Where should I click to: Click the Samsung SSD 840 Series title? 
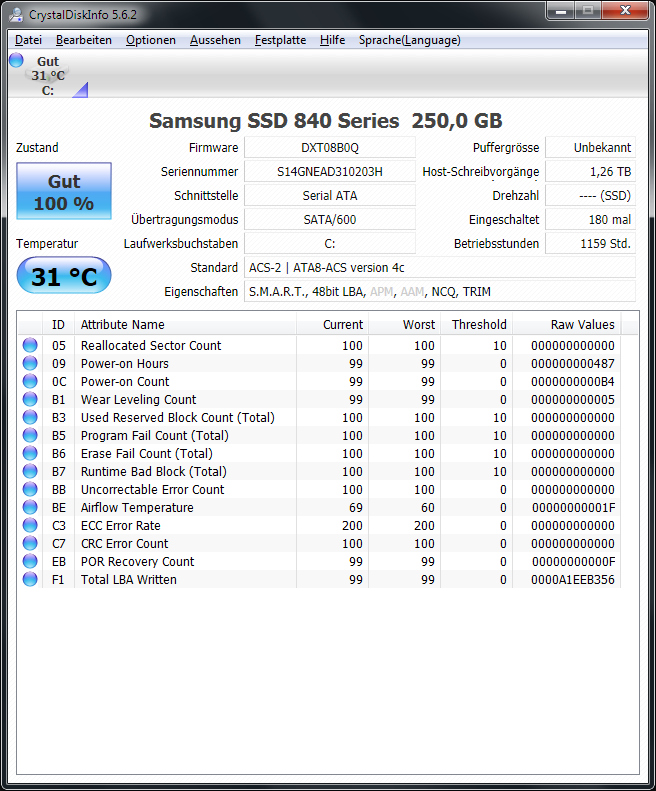pos(326,121)
